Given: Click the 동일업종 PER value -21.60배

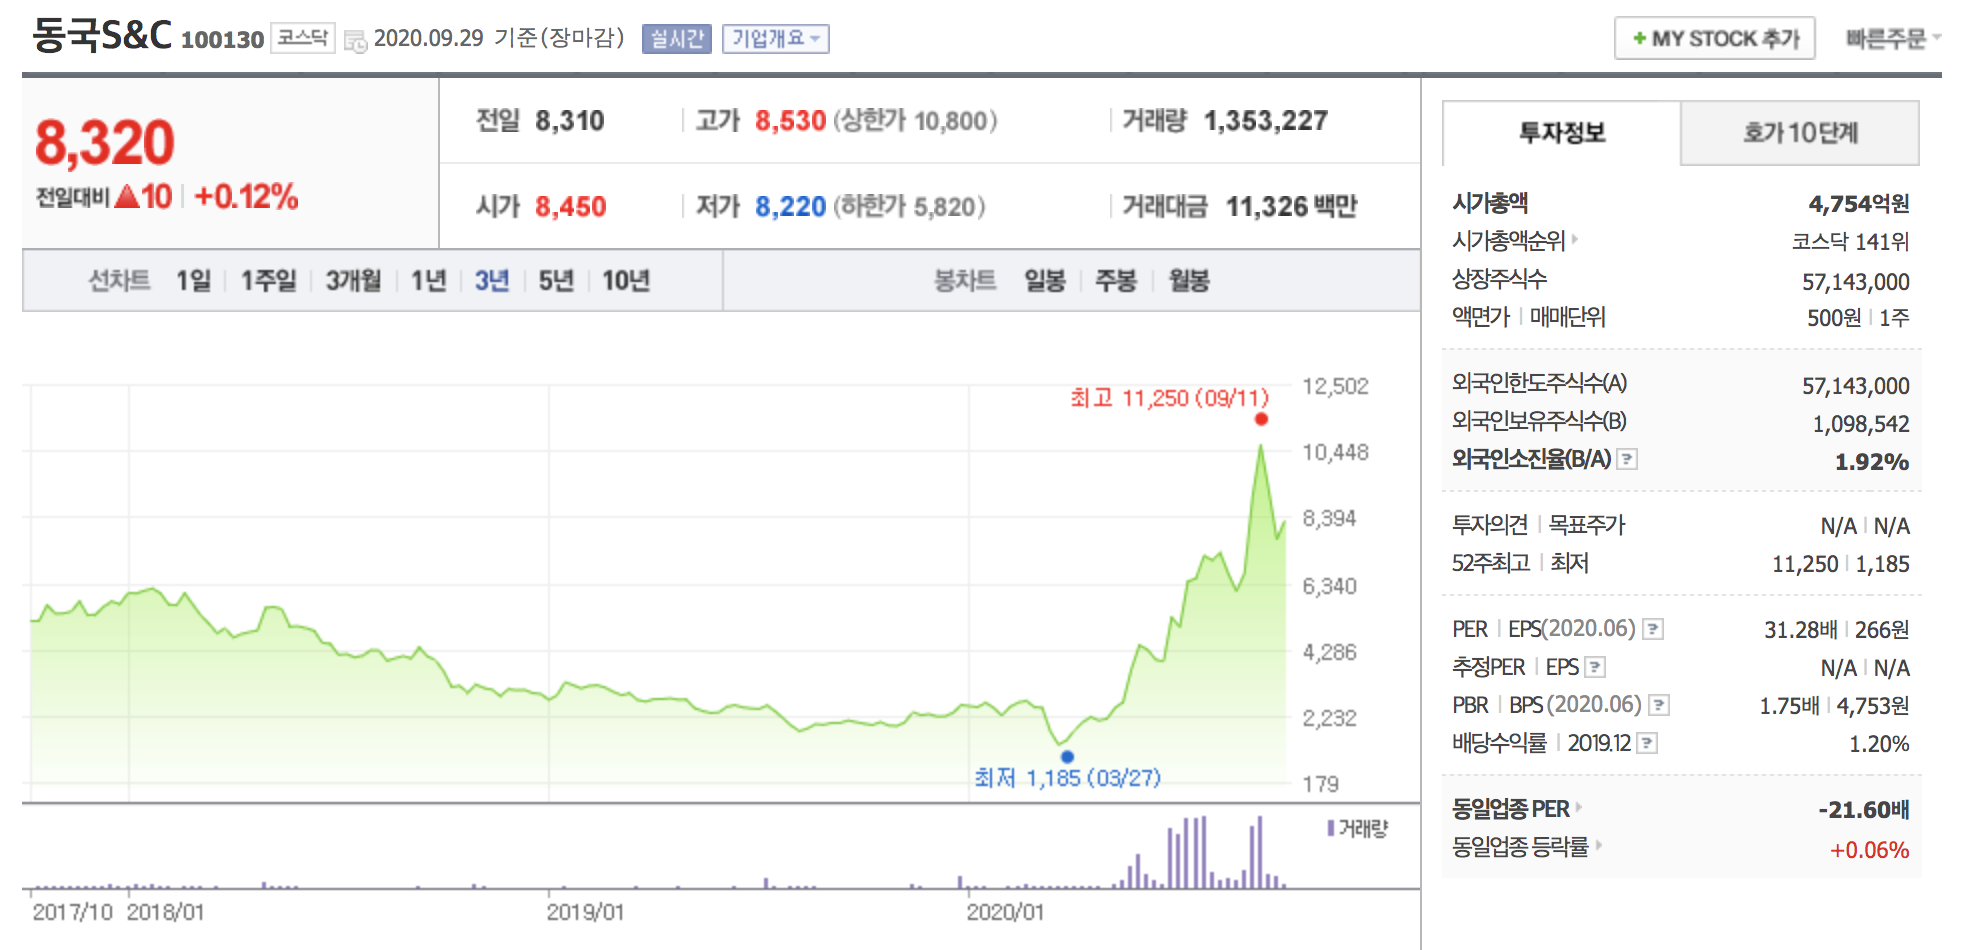Looking at the screenshot, I should [x=1863, y=810].
